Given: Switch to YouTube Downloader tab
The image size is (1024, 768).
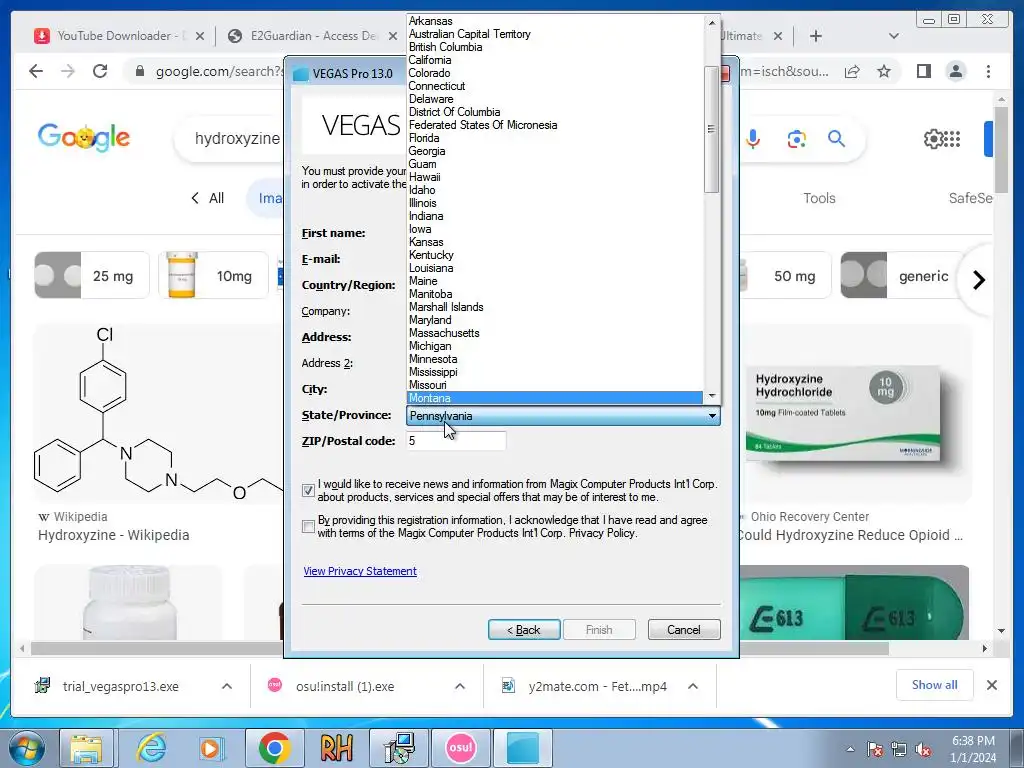Looking at the screenshot, I should click(118, 36).
